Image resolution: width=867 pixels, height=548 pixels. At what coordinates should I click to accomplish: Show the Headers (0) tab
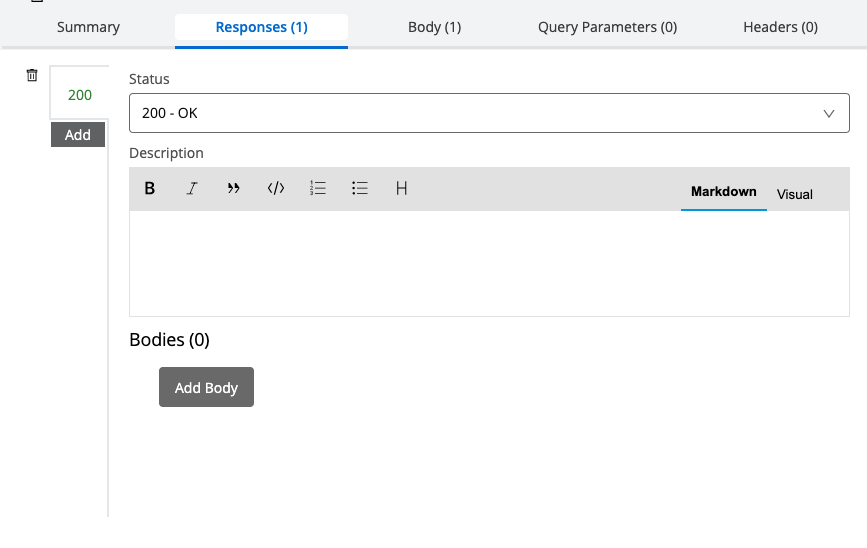click(x=780, y=27)
